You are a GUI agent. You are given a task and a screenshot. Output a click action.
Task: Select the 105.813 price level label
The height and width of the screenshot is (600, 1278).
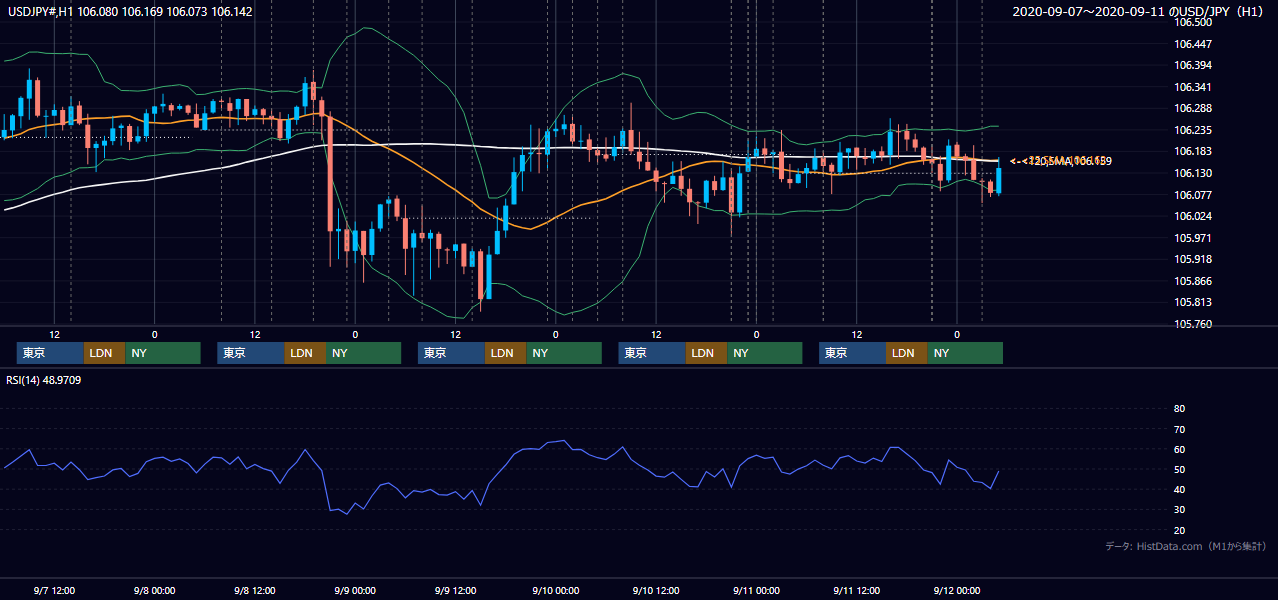(1194, 302)
